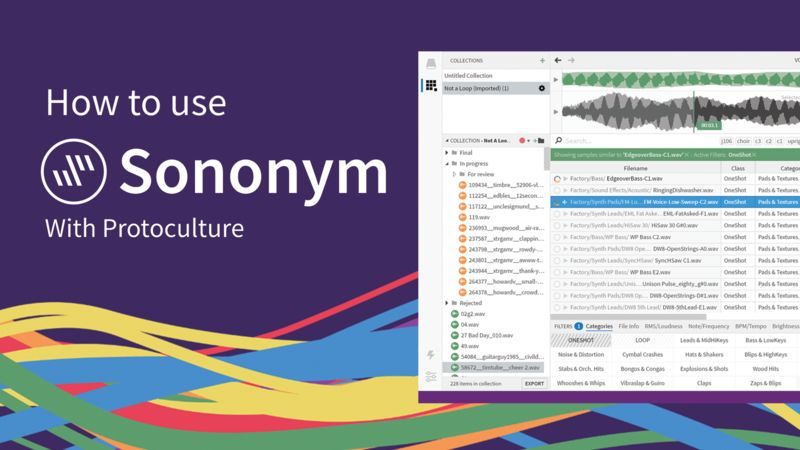Click the add icon on FM-Voice-Low-Sweep-C2.wav row
The height and width of the screenshot is (450, 800).
click(565, 202)
